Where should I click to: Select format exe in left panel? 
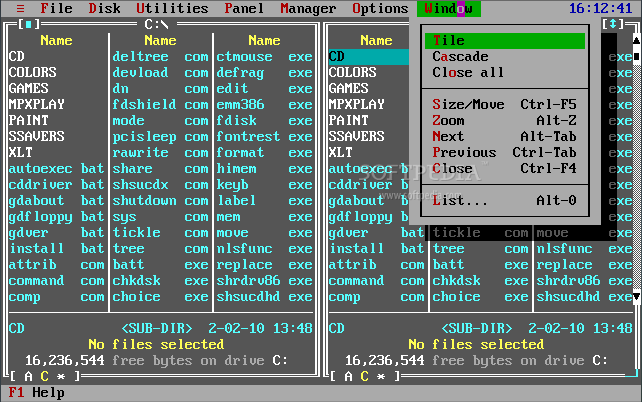pyautogui.click(x=264, y=152)
